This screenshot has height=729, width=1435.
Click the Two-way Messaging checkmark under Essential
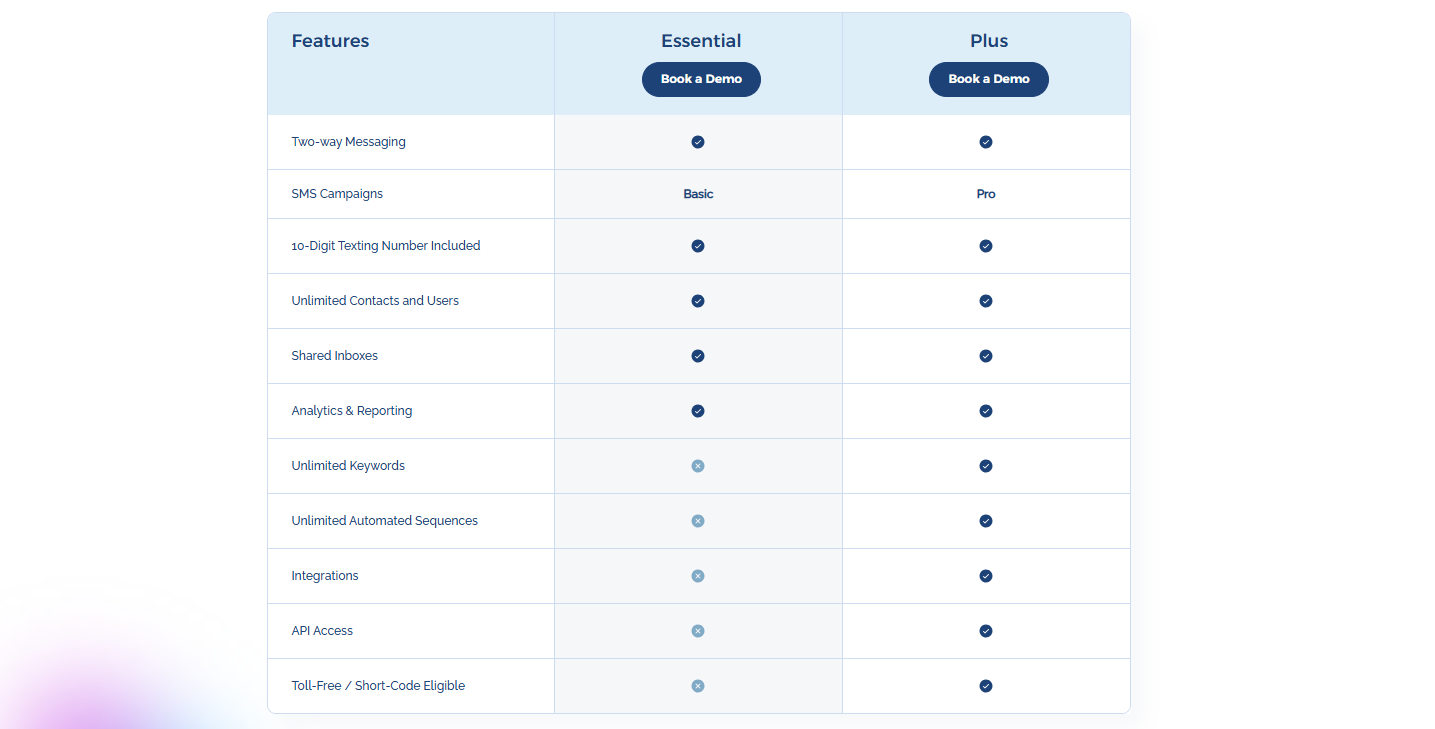(x=697, y=141)
